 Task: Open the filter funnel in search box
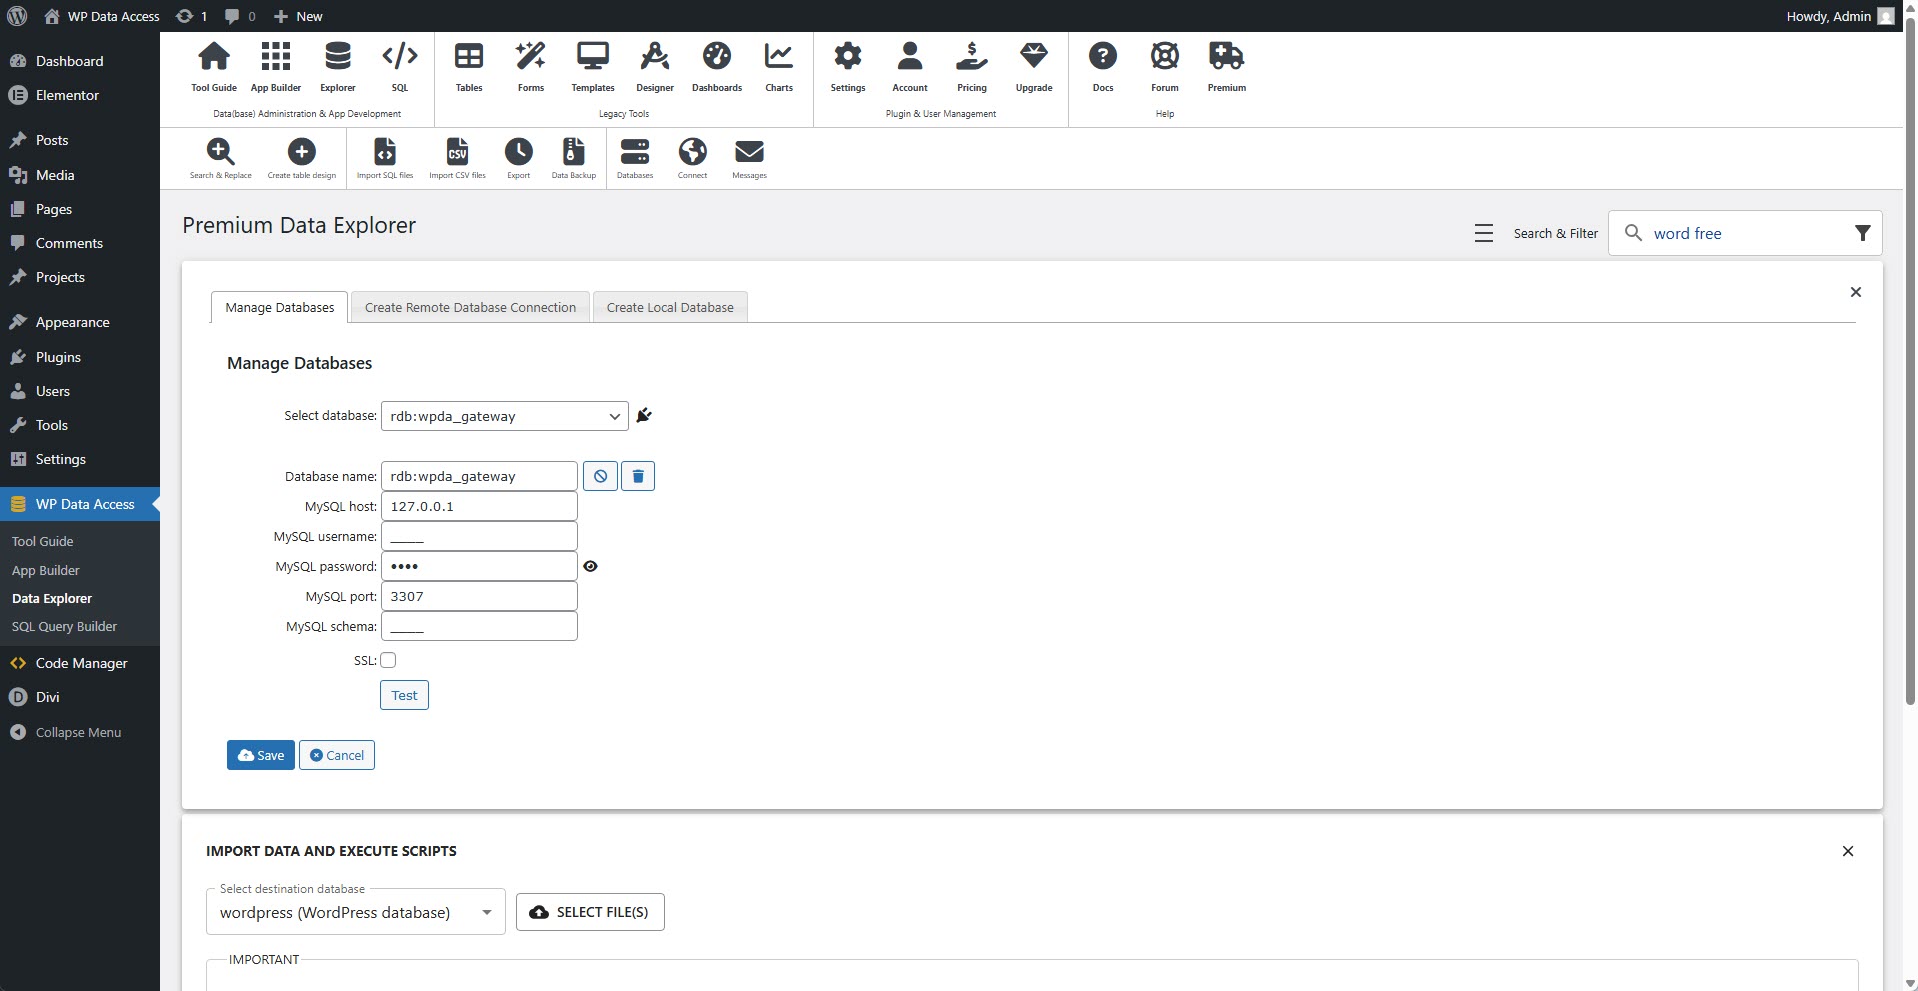[x=1861, y=233]
